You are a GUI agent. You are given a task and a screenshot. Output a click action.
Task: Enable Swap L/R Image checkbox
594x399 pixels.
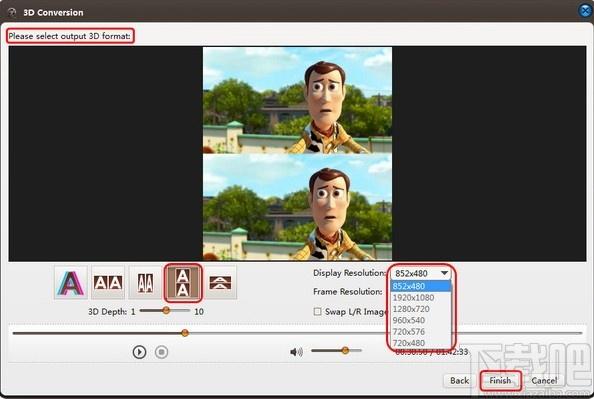pyautogui.click(x=317, y=311)
